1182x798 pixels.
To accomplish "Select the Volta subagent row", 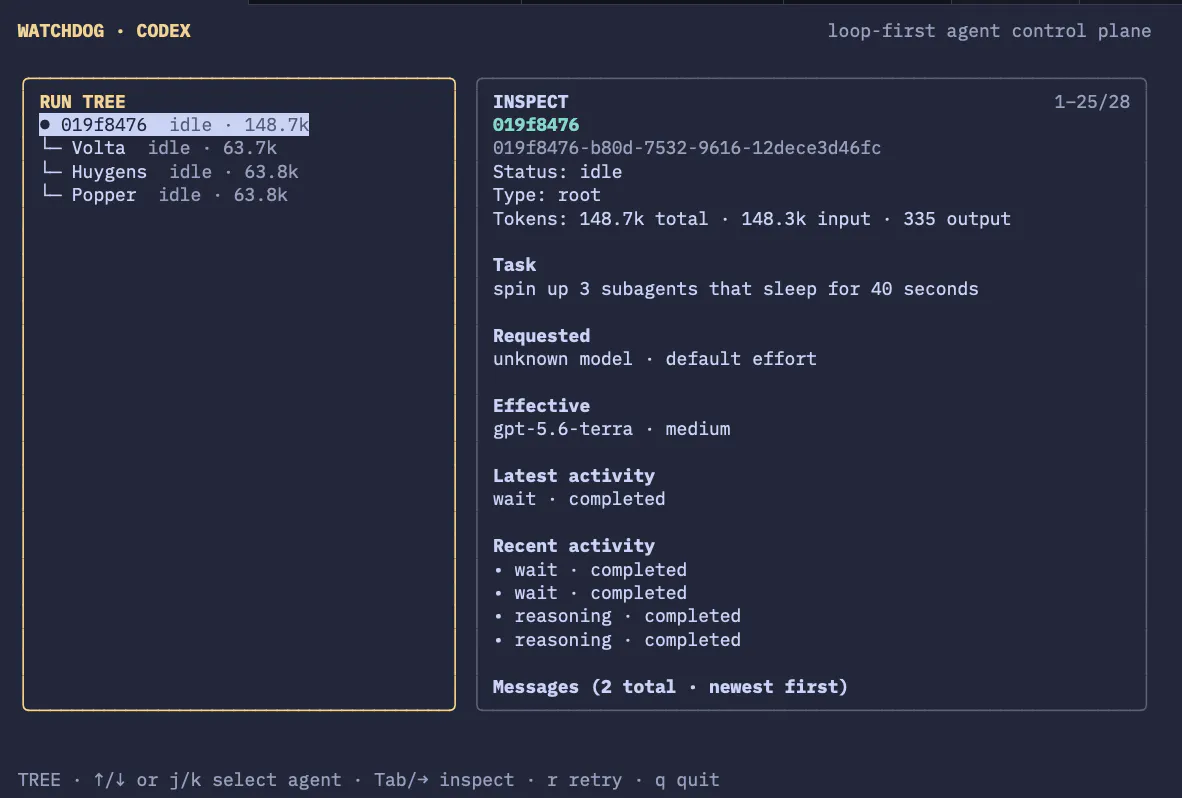I will 159,148.
